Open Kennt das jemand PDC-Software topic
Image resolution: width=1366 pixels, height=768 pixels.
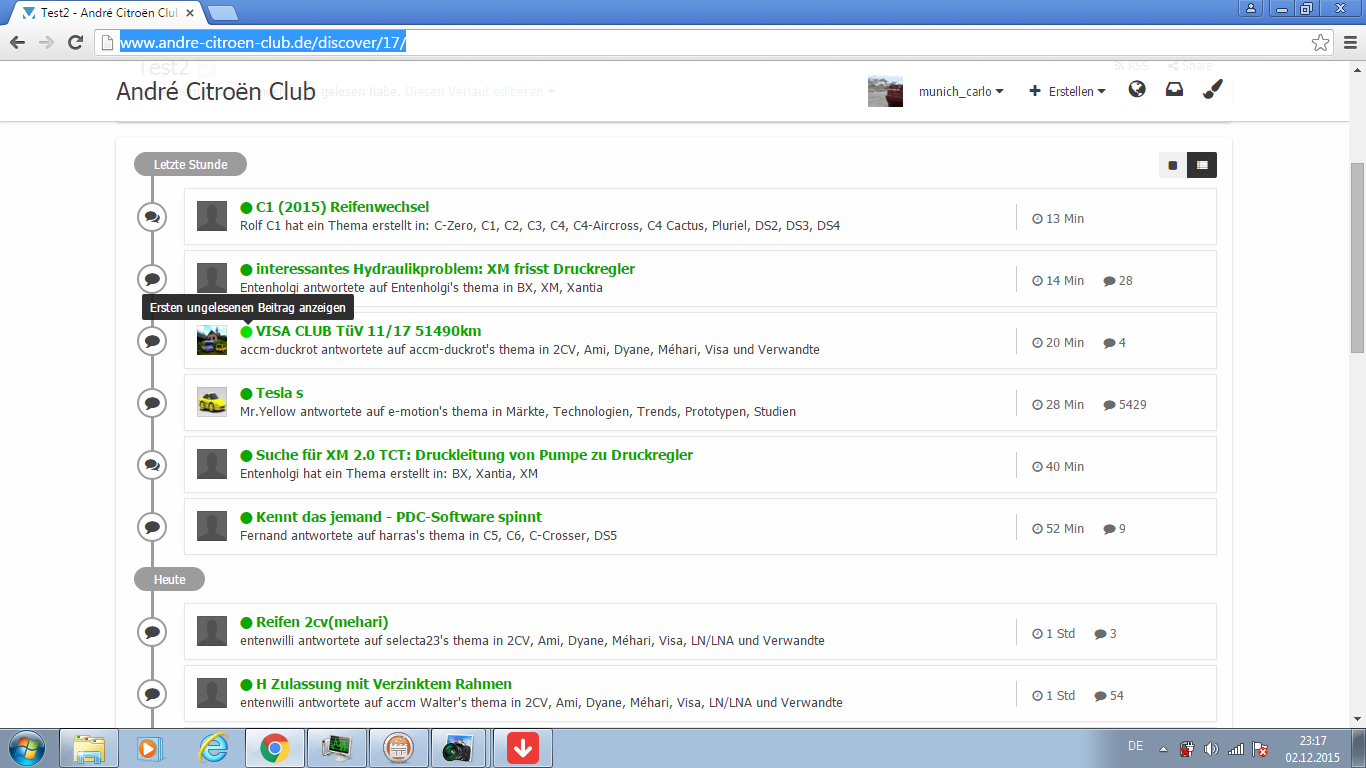[399, 517]
